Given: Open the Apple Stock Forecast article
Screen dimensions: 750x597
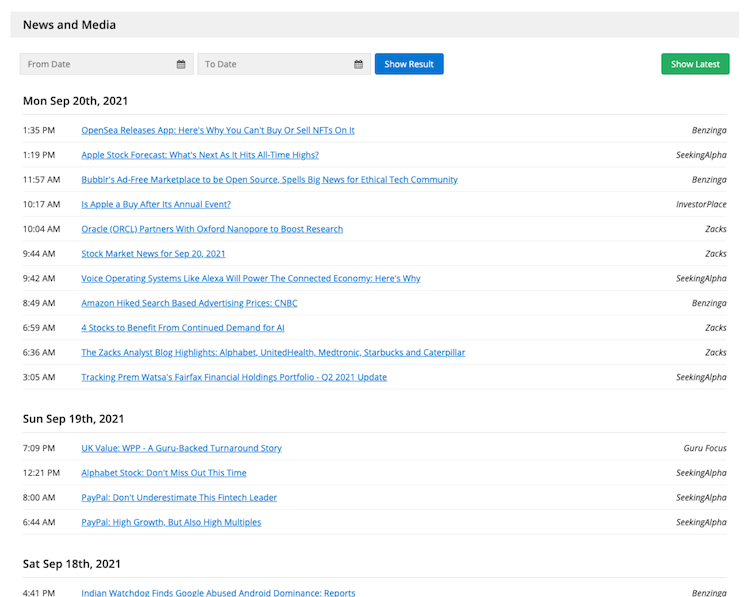Looking at the screenshot, I should [199, 155].
